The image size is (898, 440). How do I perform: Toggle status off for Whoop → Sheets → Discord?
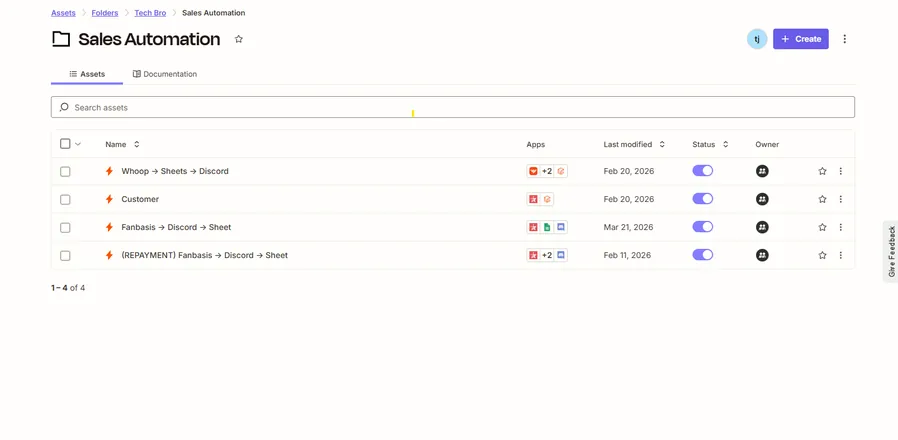click(x=703, y=171)
